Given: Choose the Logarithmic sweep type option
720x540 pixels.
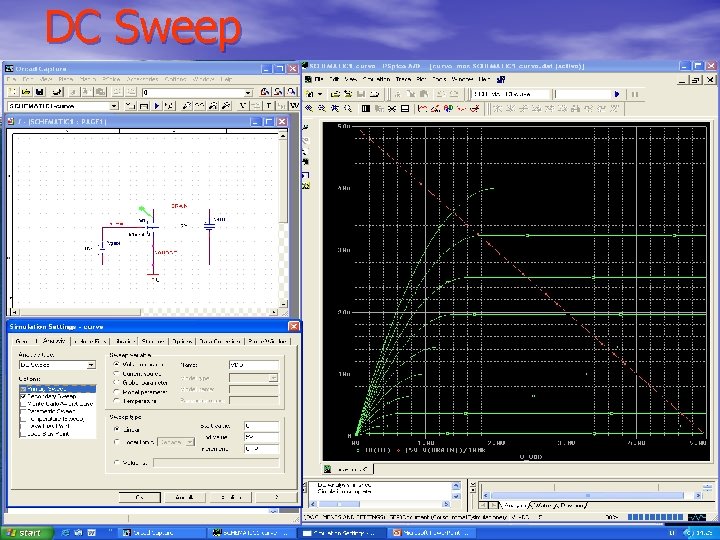Looking at the screenshot, I should coord(115,441).
